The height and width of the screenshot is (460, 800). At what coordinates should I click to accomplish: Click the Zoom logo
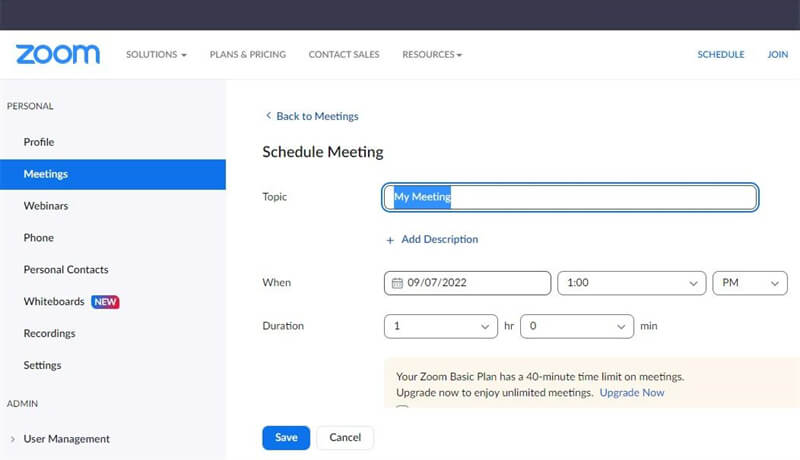[x=58, y=54]
